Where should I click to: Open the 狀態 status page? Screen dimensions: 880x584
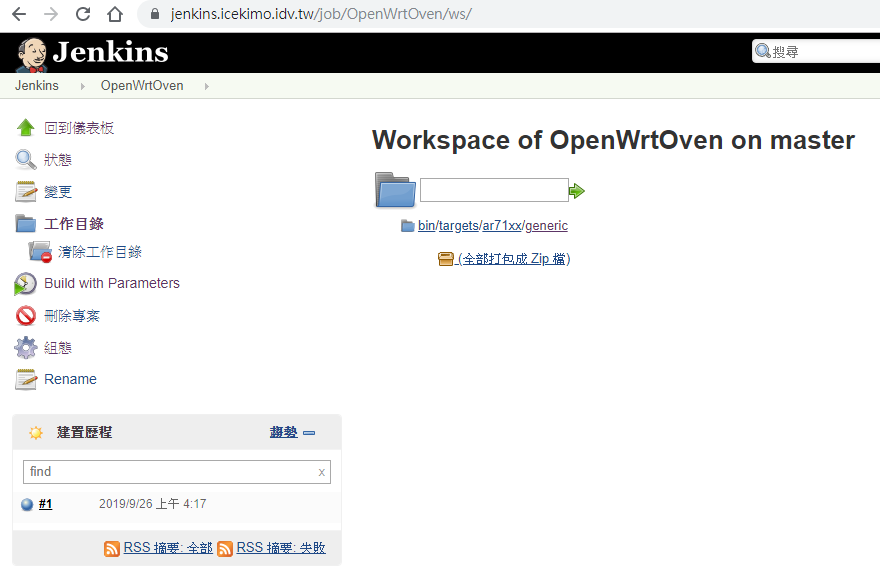tap(58, 160)
